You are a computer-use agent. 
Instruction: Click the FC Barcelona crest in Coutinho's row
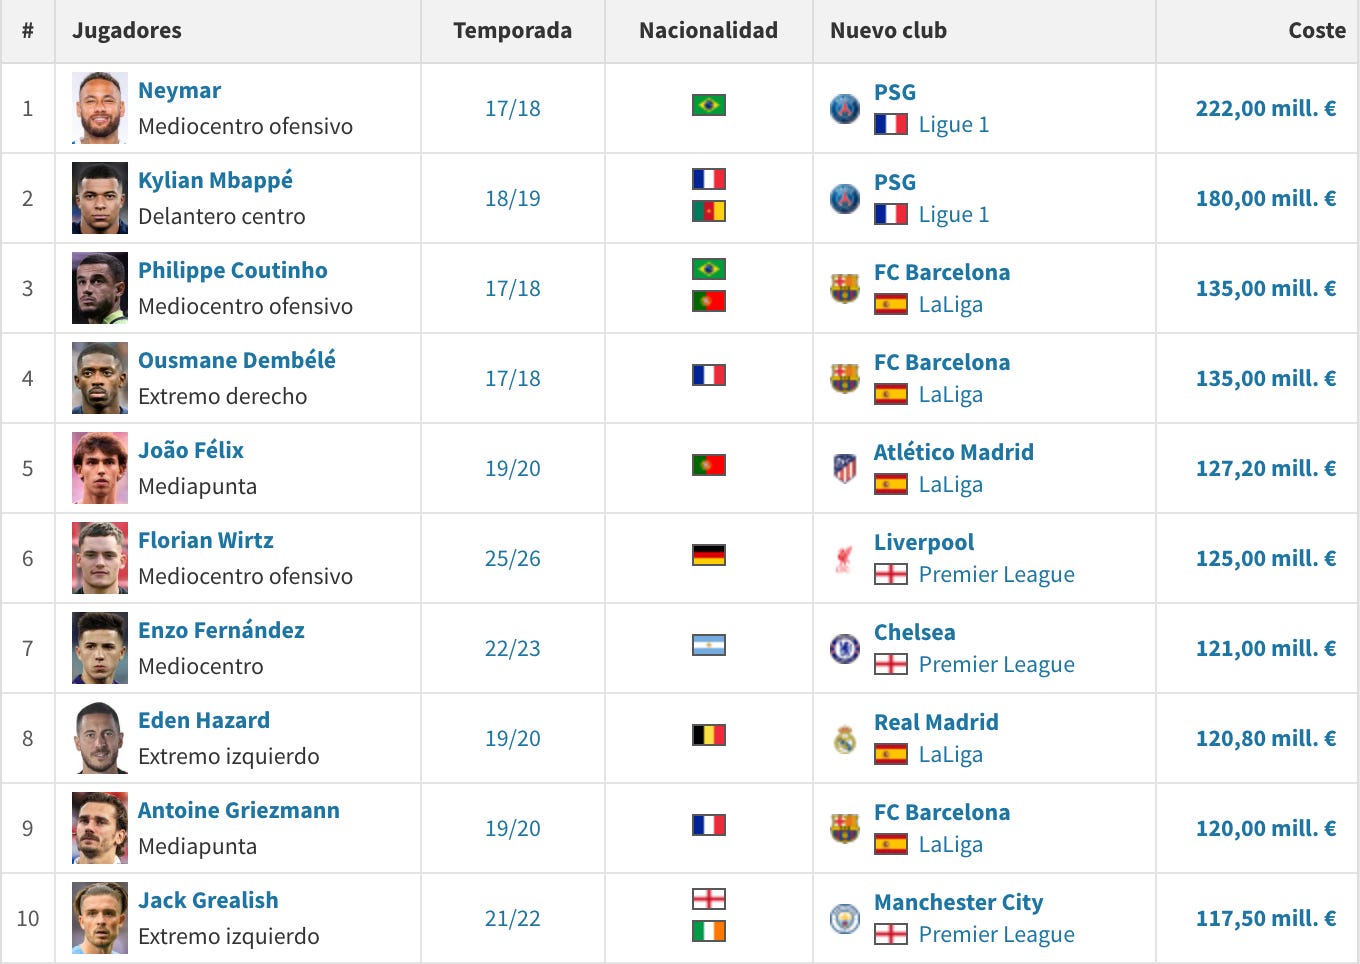tap(845, 288)
